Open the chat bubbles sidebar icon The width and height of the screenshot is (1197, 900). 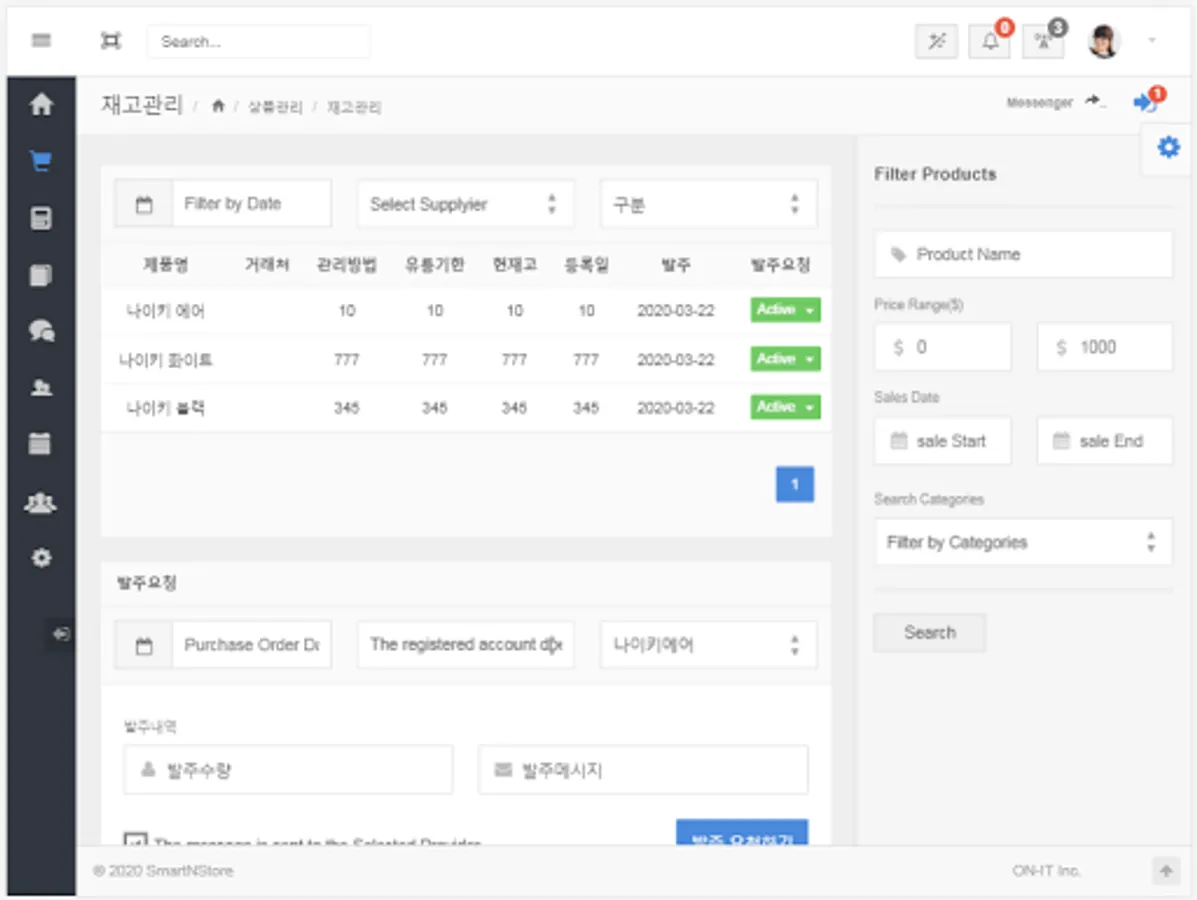coord(41,331)
